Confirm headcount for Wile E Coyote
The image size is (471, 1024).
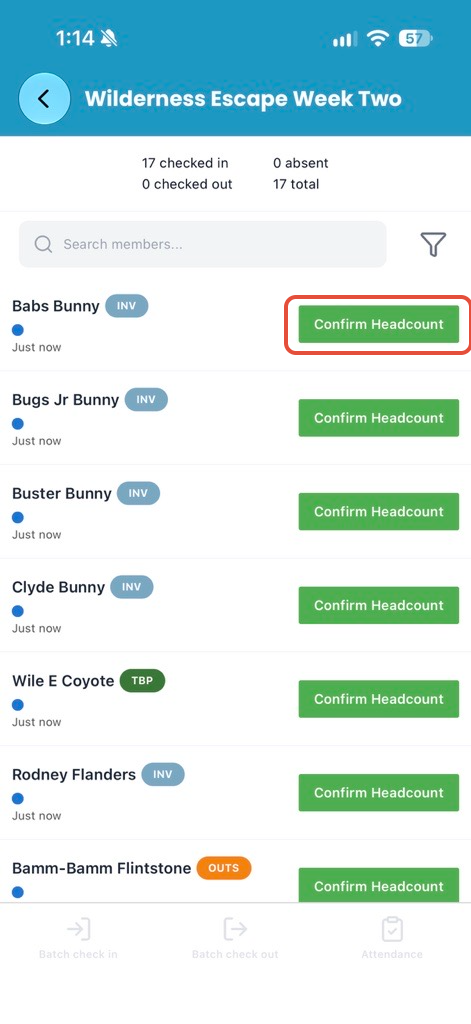coord(379,699)
